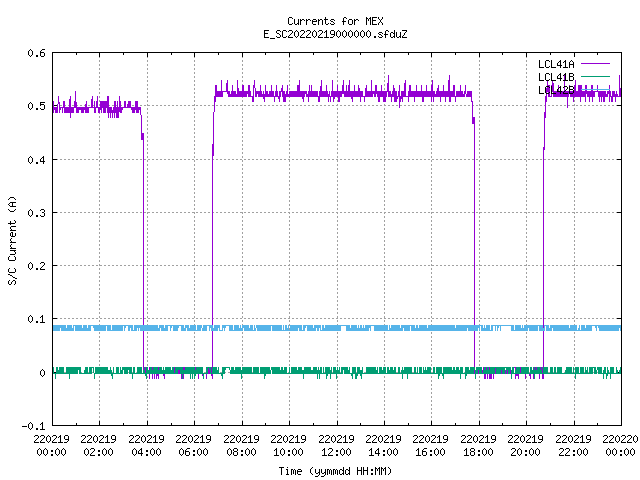This screenshot has height=480, width=640.
Task: Click the 08:00 time-axis tick label
Action: point(241,452)
